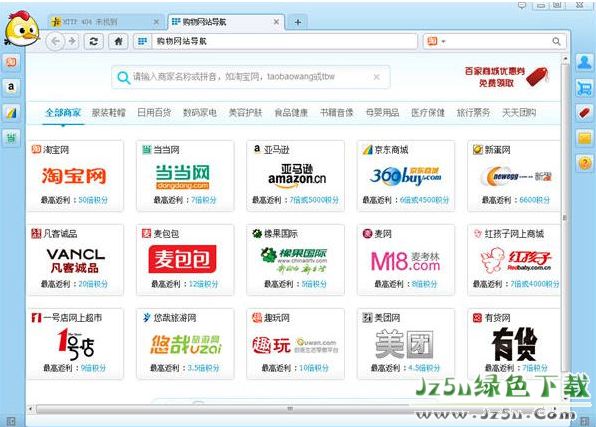Open the 百家商城优惠券 免费领取 coupon link
Image resolution: width=596 pixels, height=427 pixels.
[x=506, y=76]
